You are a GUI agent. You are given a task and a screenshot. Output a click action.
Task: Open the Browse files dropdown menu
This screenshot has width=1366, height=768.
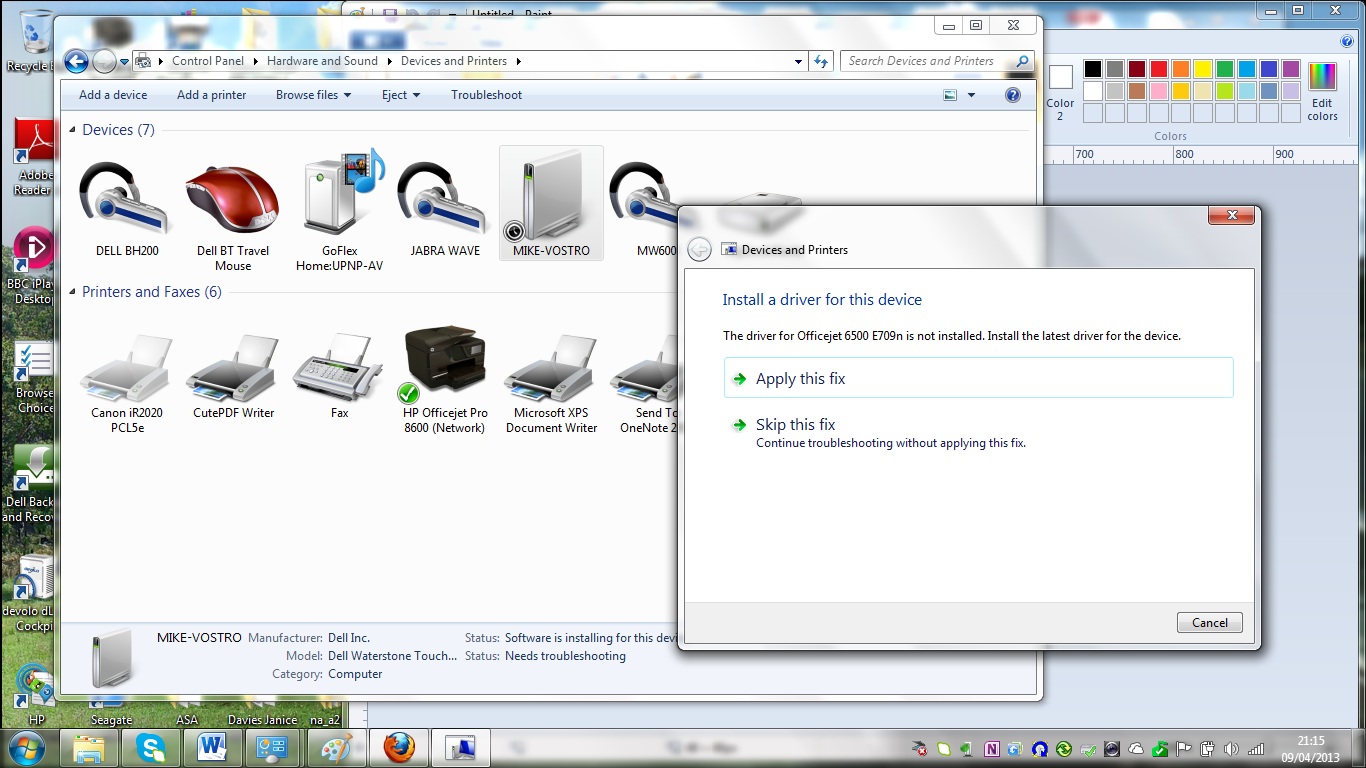click(x=313, y=95)
